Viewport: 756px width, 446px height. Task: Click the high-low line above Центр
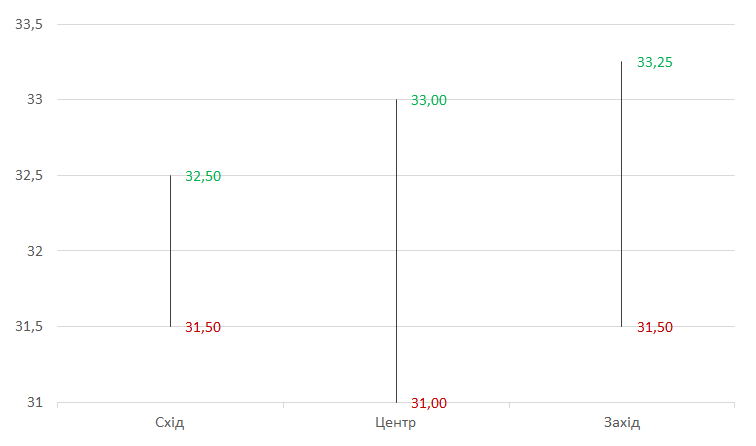396,250
